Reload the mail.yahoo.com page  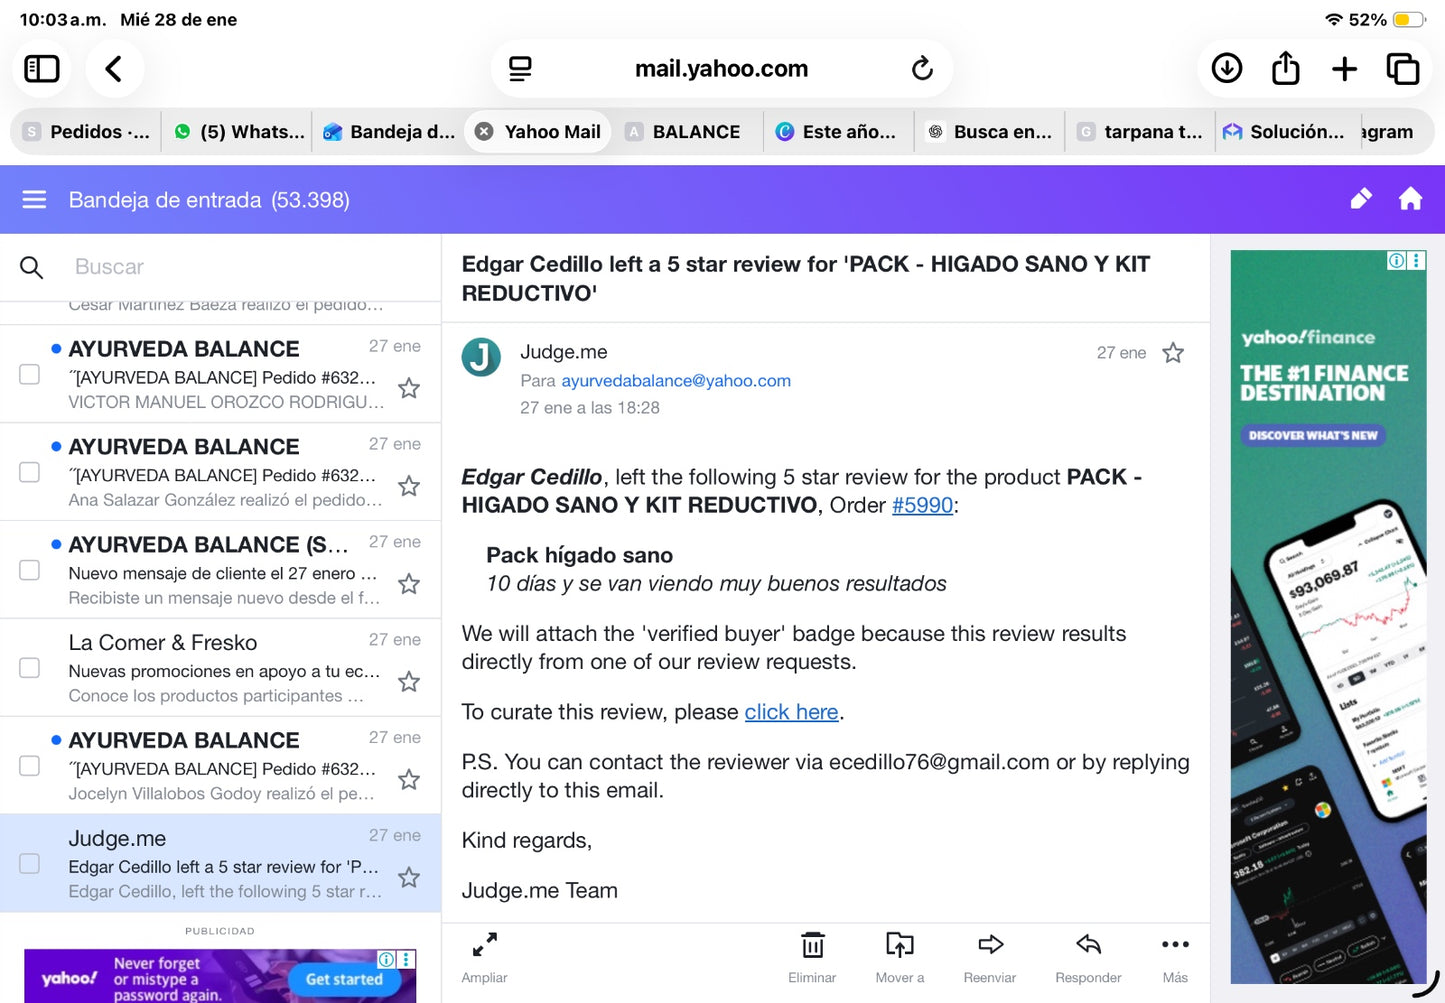(922, 68)
